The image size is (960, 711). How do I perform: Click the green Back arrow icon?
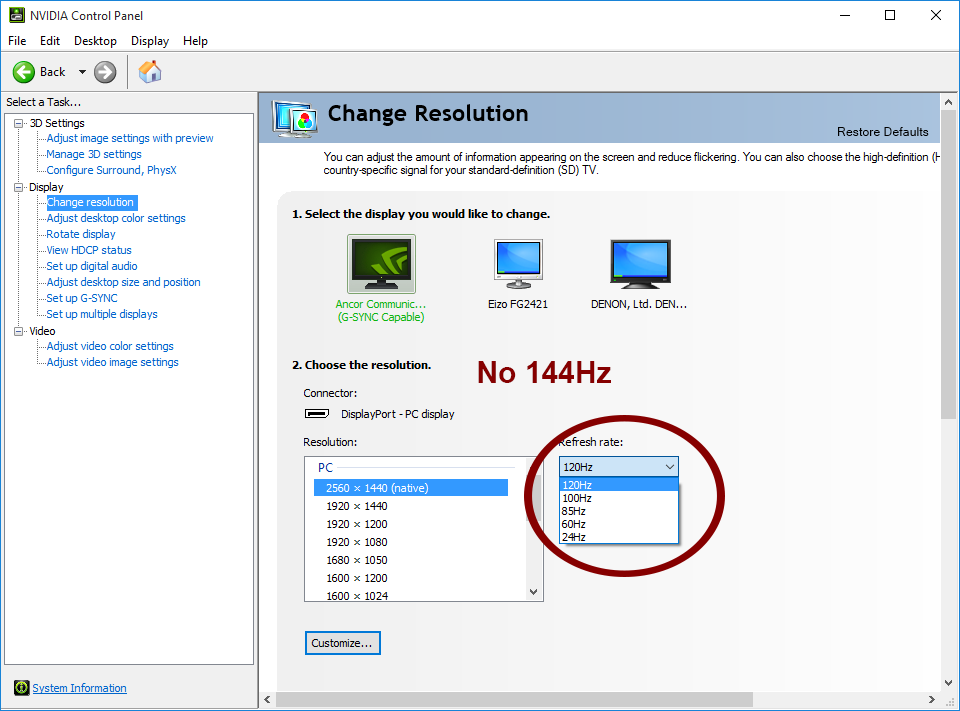24,72
